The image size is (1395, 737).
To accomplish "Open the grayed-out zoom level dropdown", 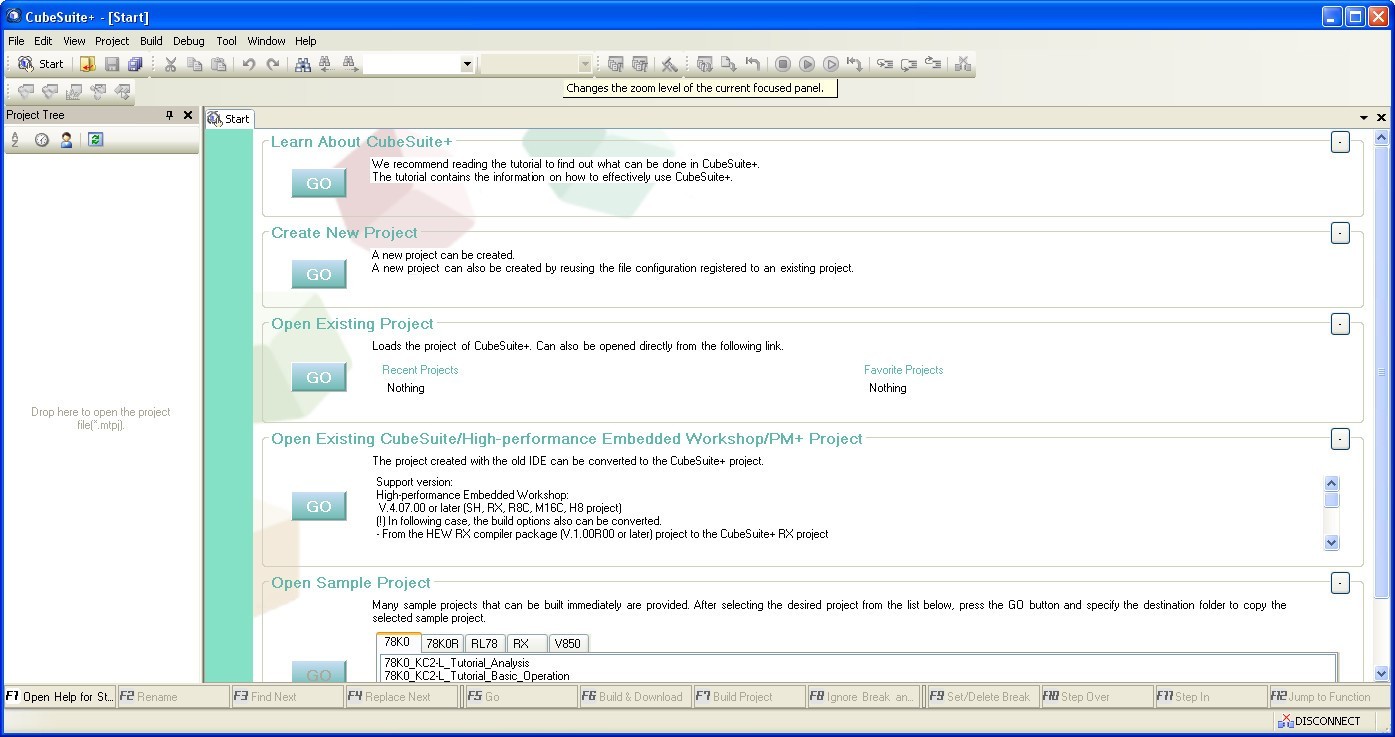I will click(585, 64).
